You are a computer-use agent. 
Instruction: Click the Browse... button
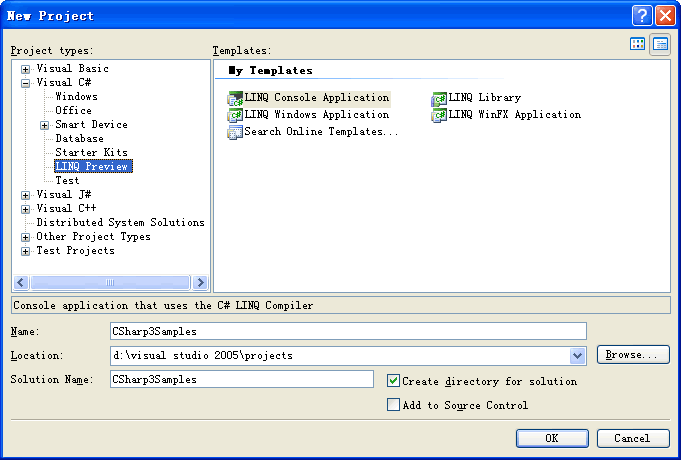tap(633, 355)
